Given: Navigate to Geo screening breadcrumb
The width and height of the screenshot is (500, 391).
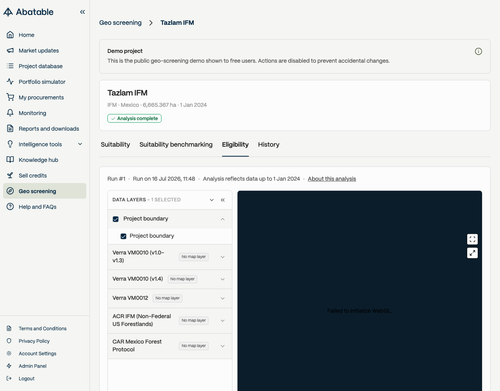Looking at the screenshot, I should pyautogui.click(x=120, y=22).
